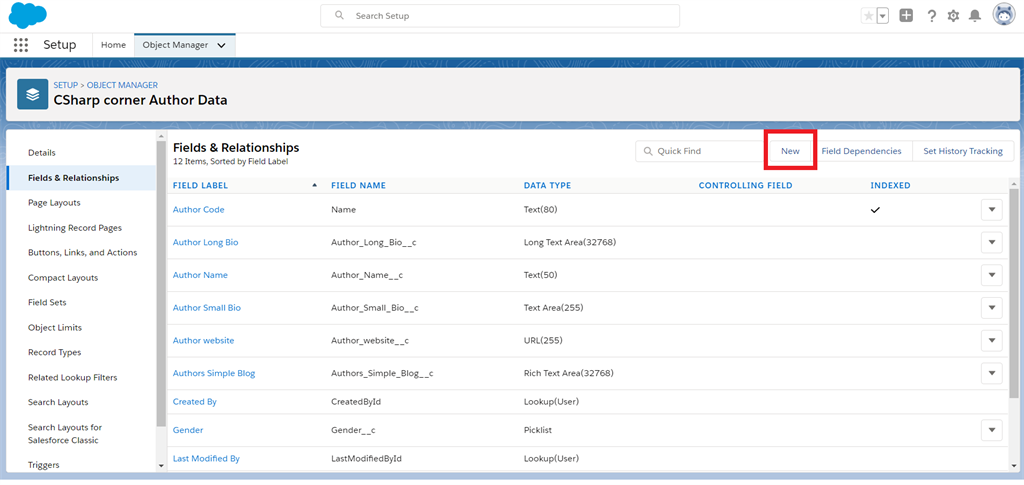Open row actions dropdown for Gender
The height and width of the screenshot is (485, 1024).
click(x=991, y=430)
